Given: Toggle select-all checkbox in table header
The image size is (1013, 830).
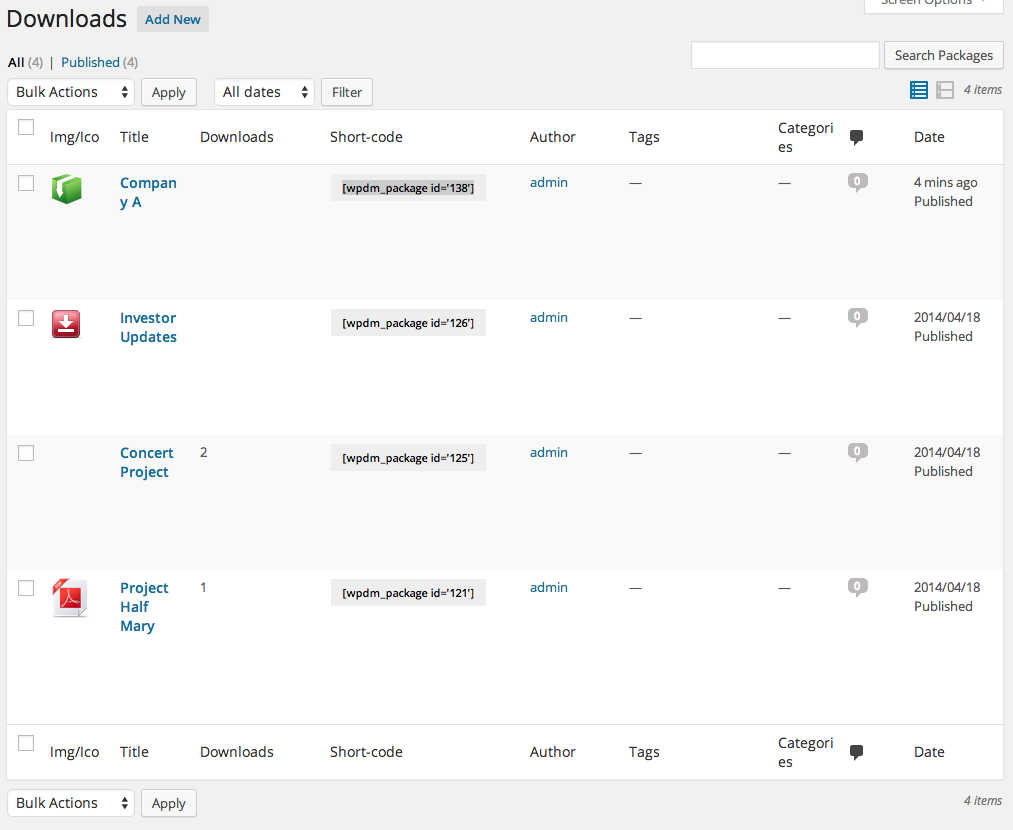Looking at the screenshot, I should click(26, 127).
